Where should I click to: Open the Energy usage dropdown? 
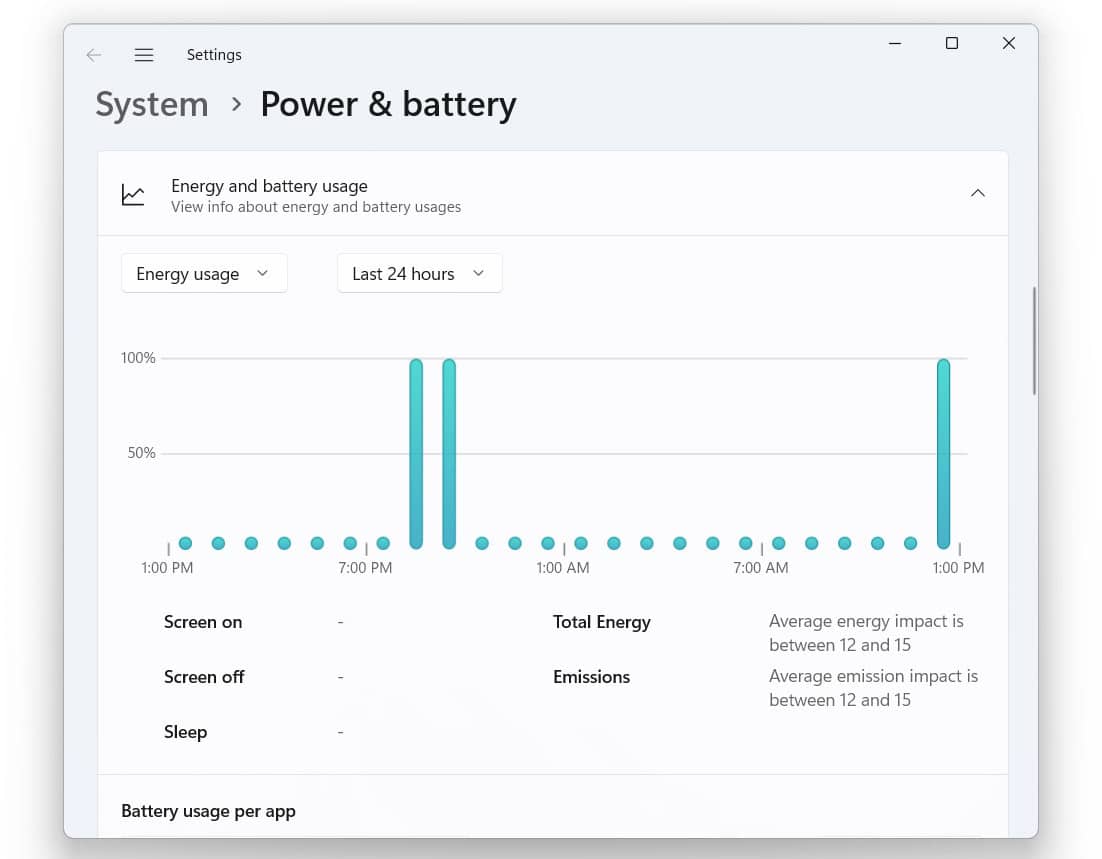tap(204, 274)
